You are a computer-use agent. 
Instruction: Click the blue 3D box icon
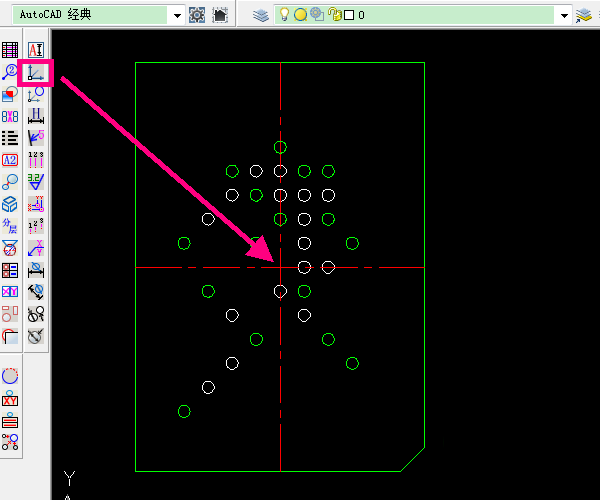tap(10, 204)
